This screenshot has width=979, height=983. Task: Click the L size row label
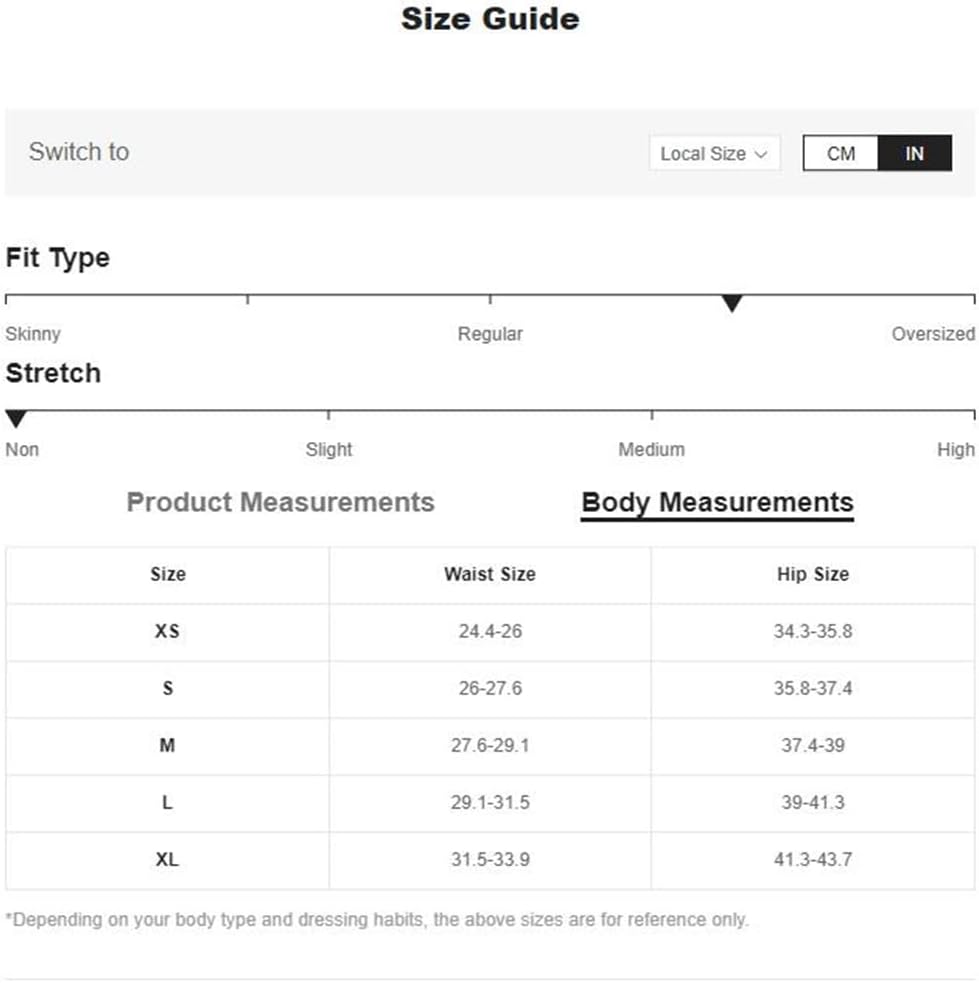(167, 802)
